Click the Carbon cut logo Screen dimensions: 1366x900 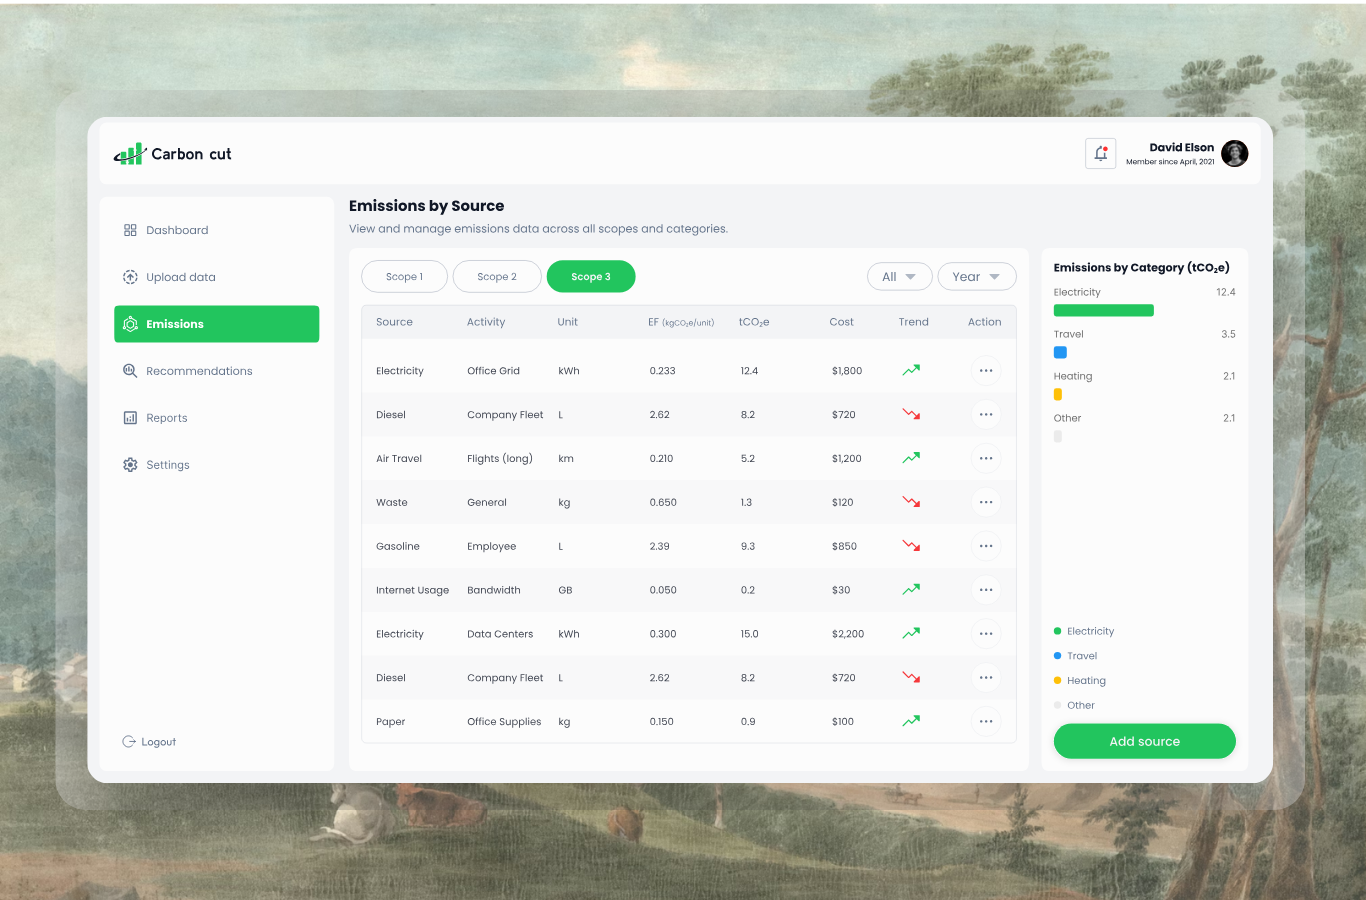173,154
